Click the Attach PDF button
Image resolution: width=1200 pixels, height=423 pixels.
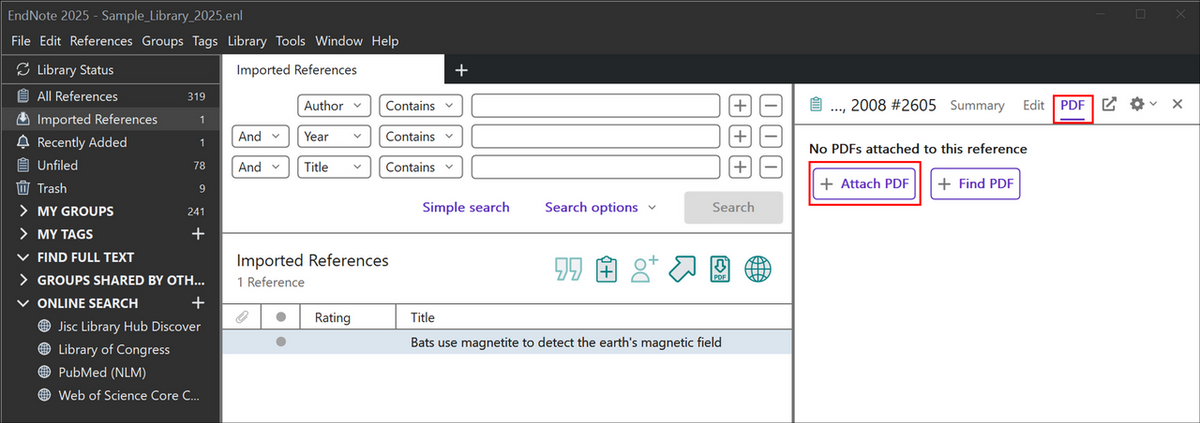865,184
